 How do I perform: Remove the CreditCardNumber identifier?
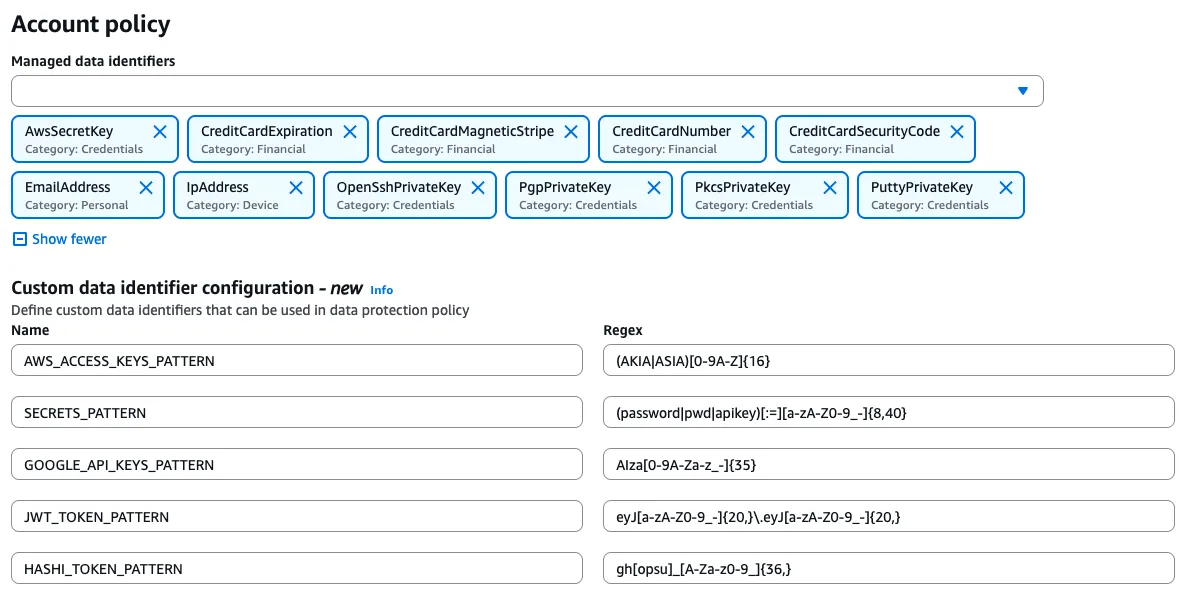(748, 131)
